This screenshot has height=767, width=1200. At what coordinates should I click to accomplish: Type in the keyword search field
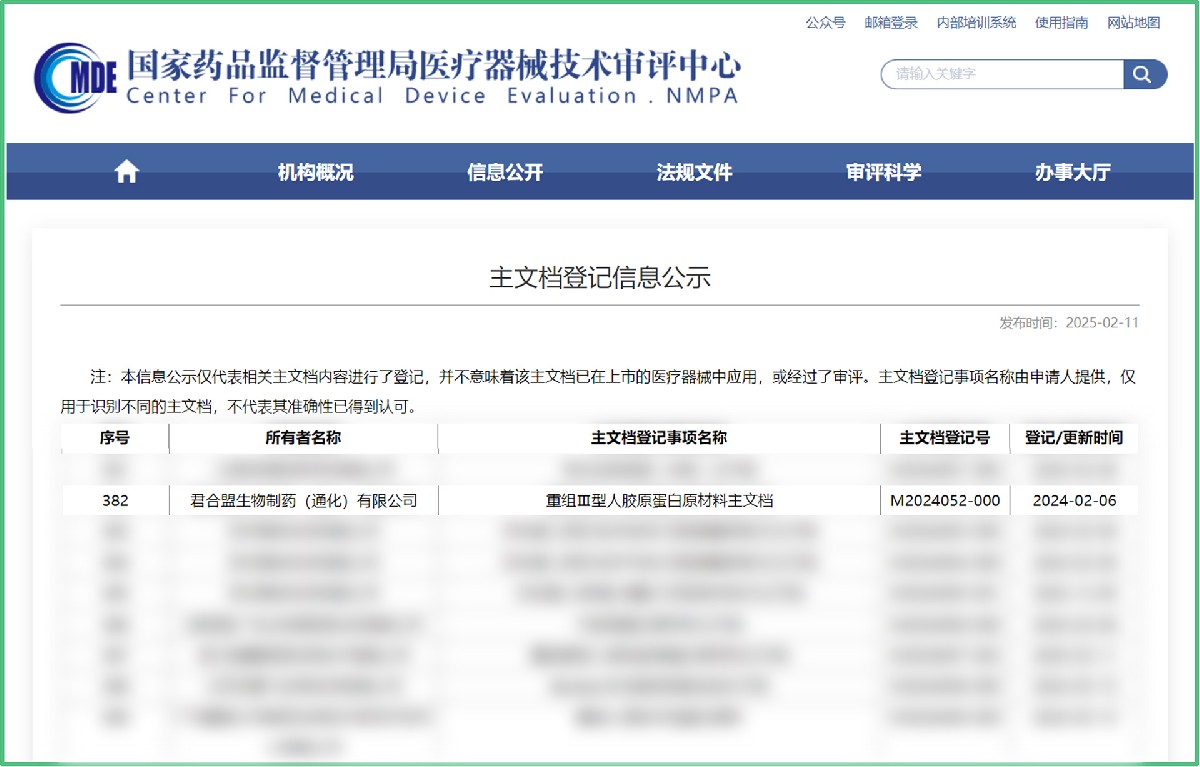pos(1000,74)
